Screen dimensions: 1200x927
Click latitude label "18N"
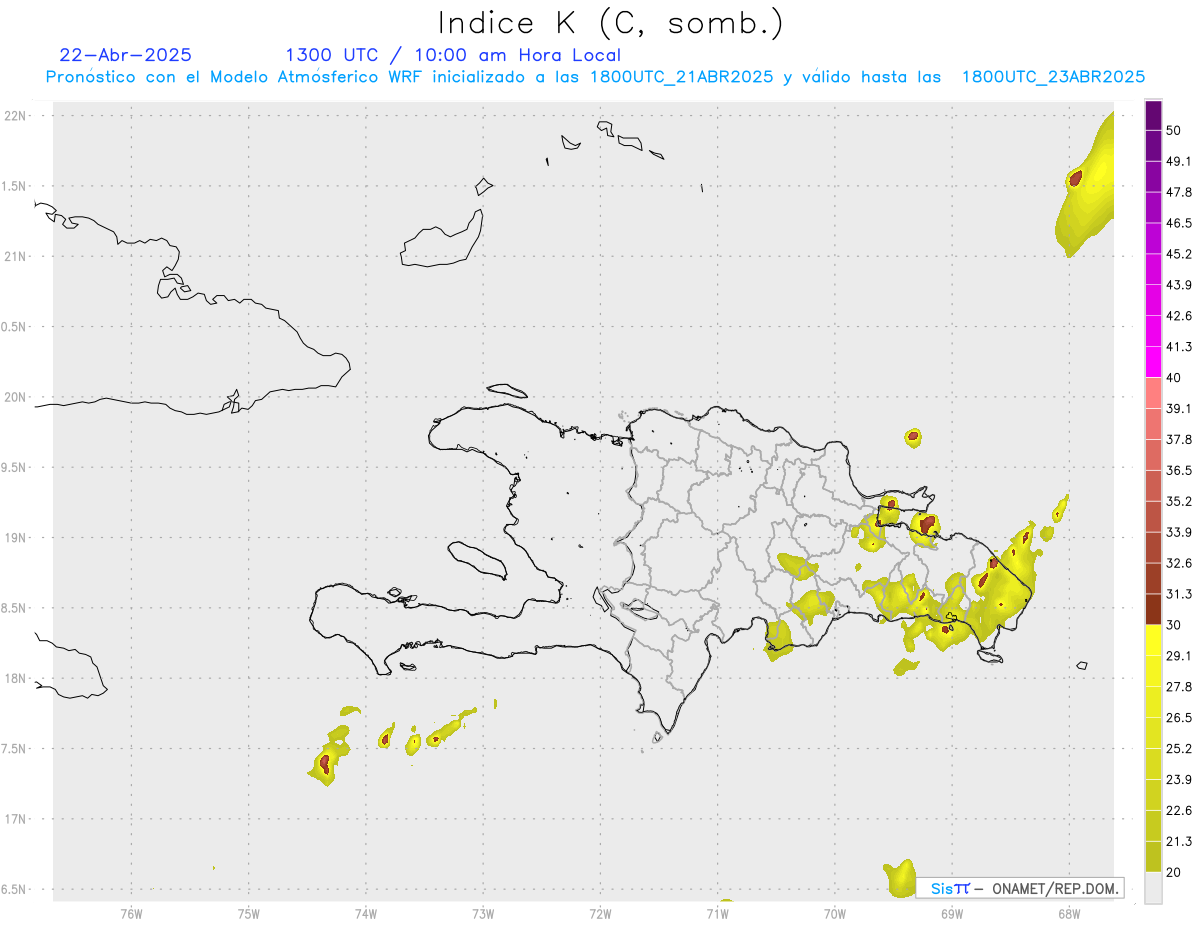pyautogui.click(x=15, y=679)
